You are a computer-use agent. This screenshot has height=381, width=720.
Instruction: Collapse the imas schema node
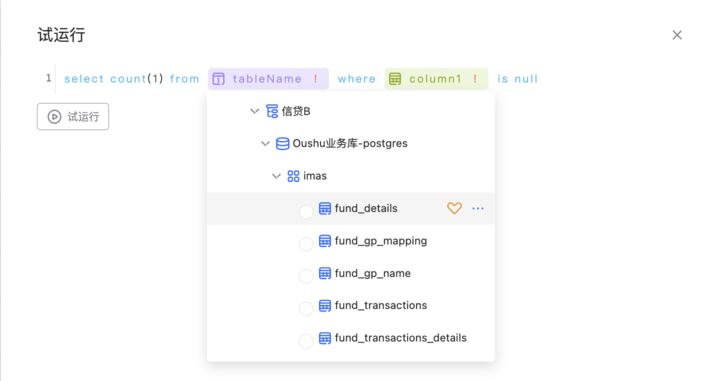click(x=276, y=176)
